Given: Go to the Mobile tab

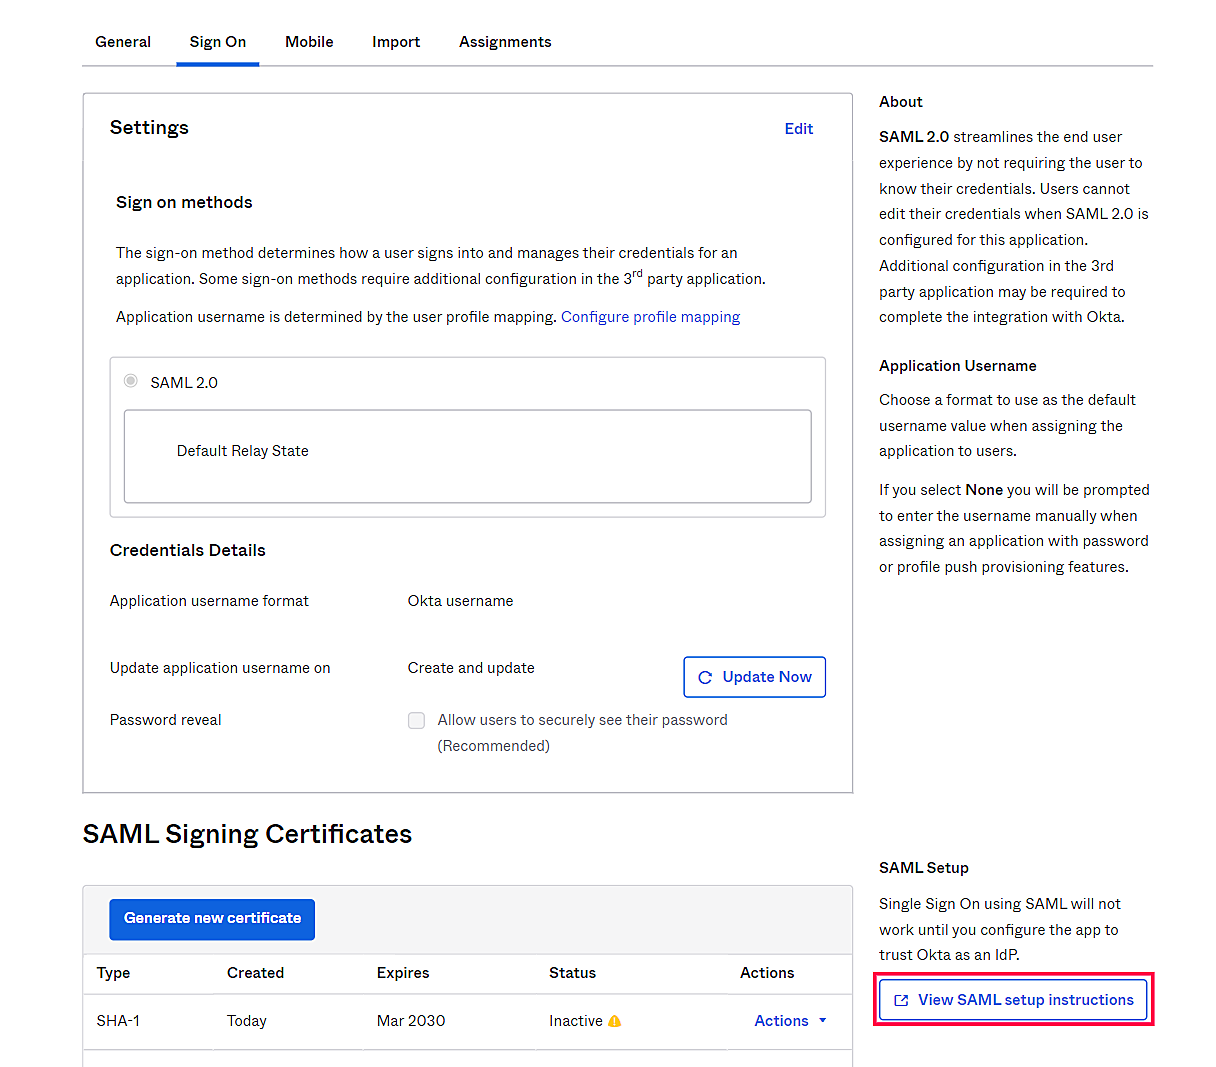Looking at the screenshot, I should 309,42.
